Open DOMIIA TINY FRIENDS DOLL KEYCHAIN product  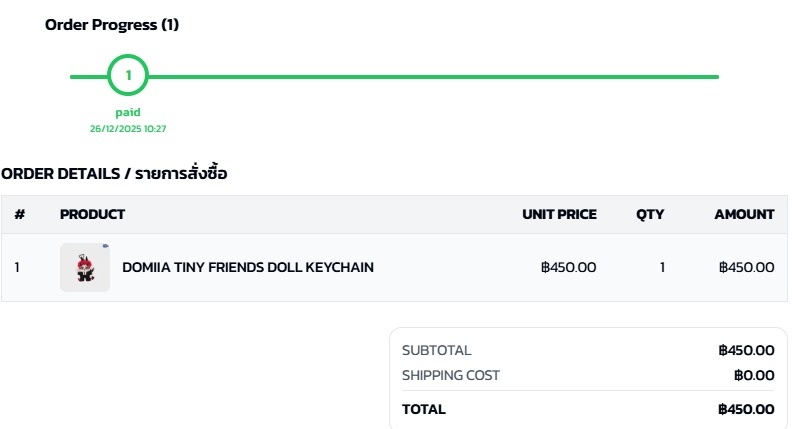click(248, 267)
